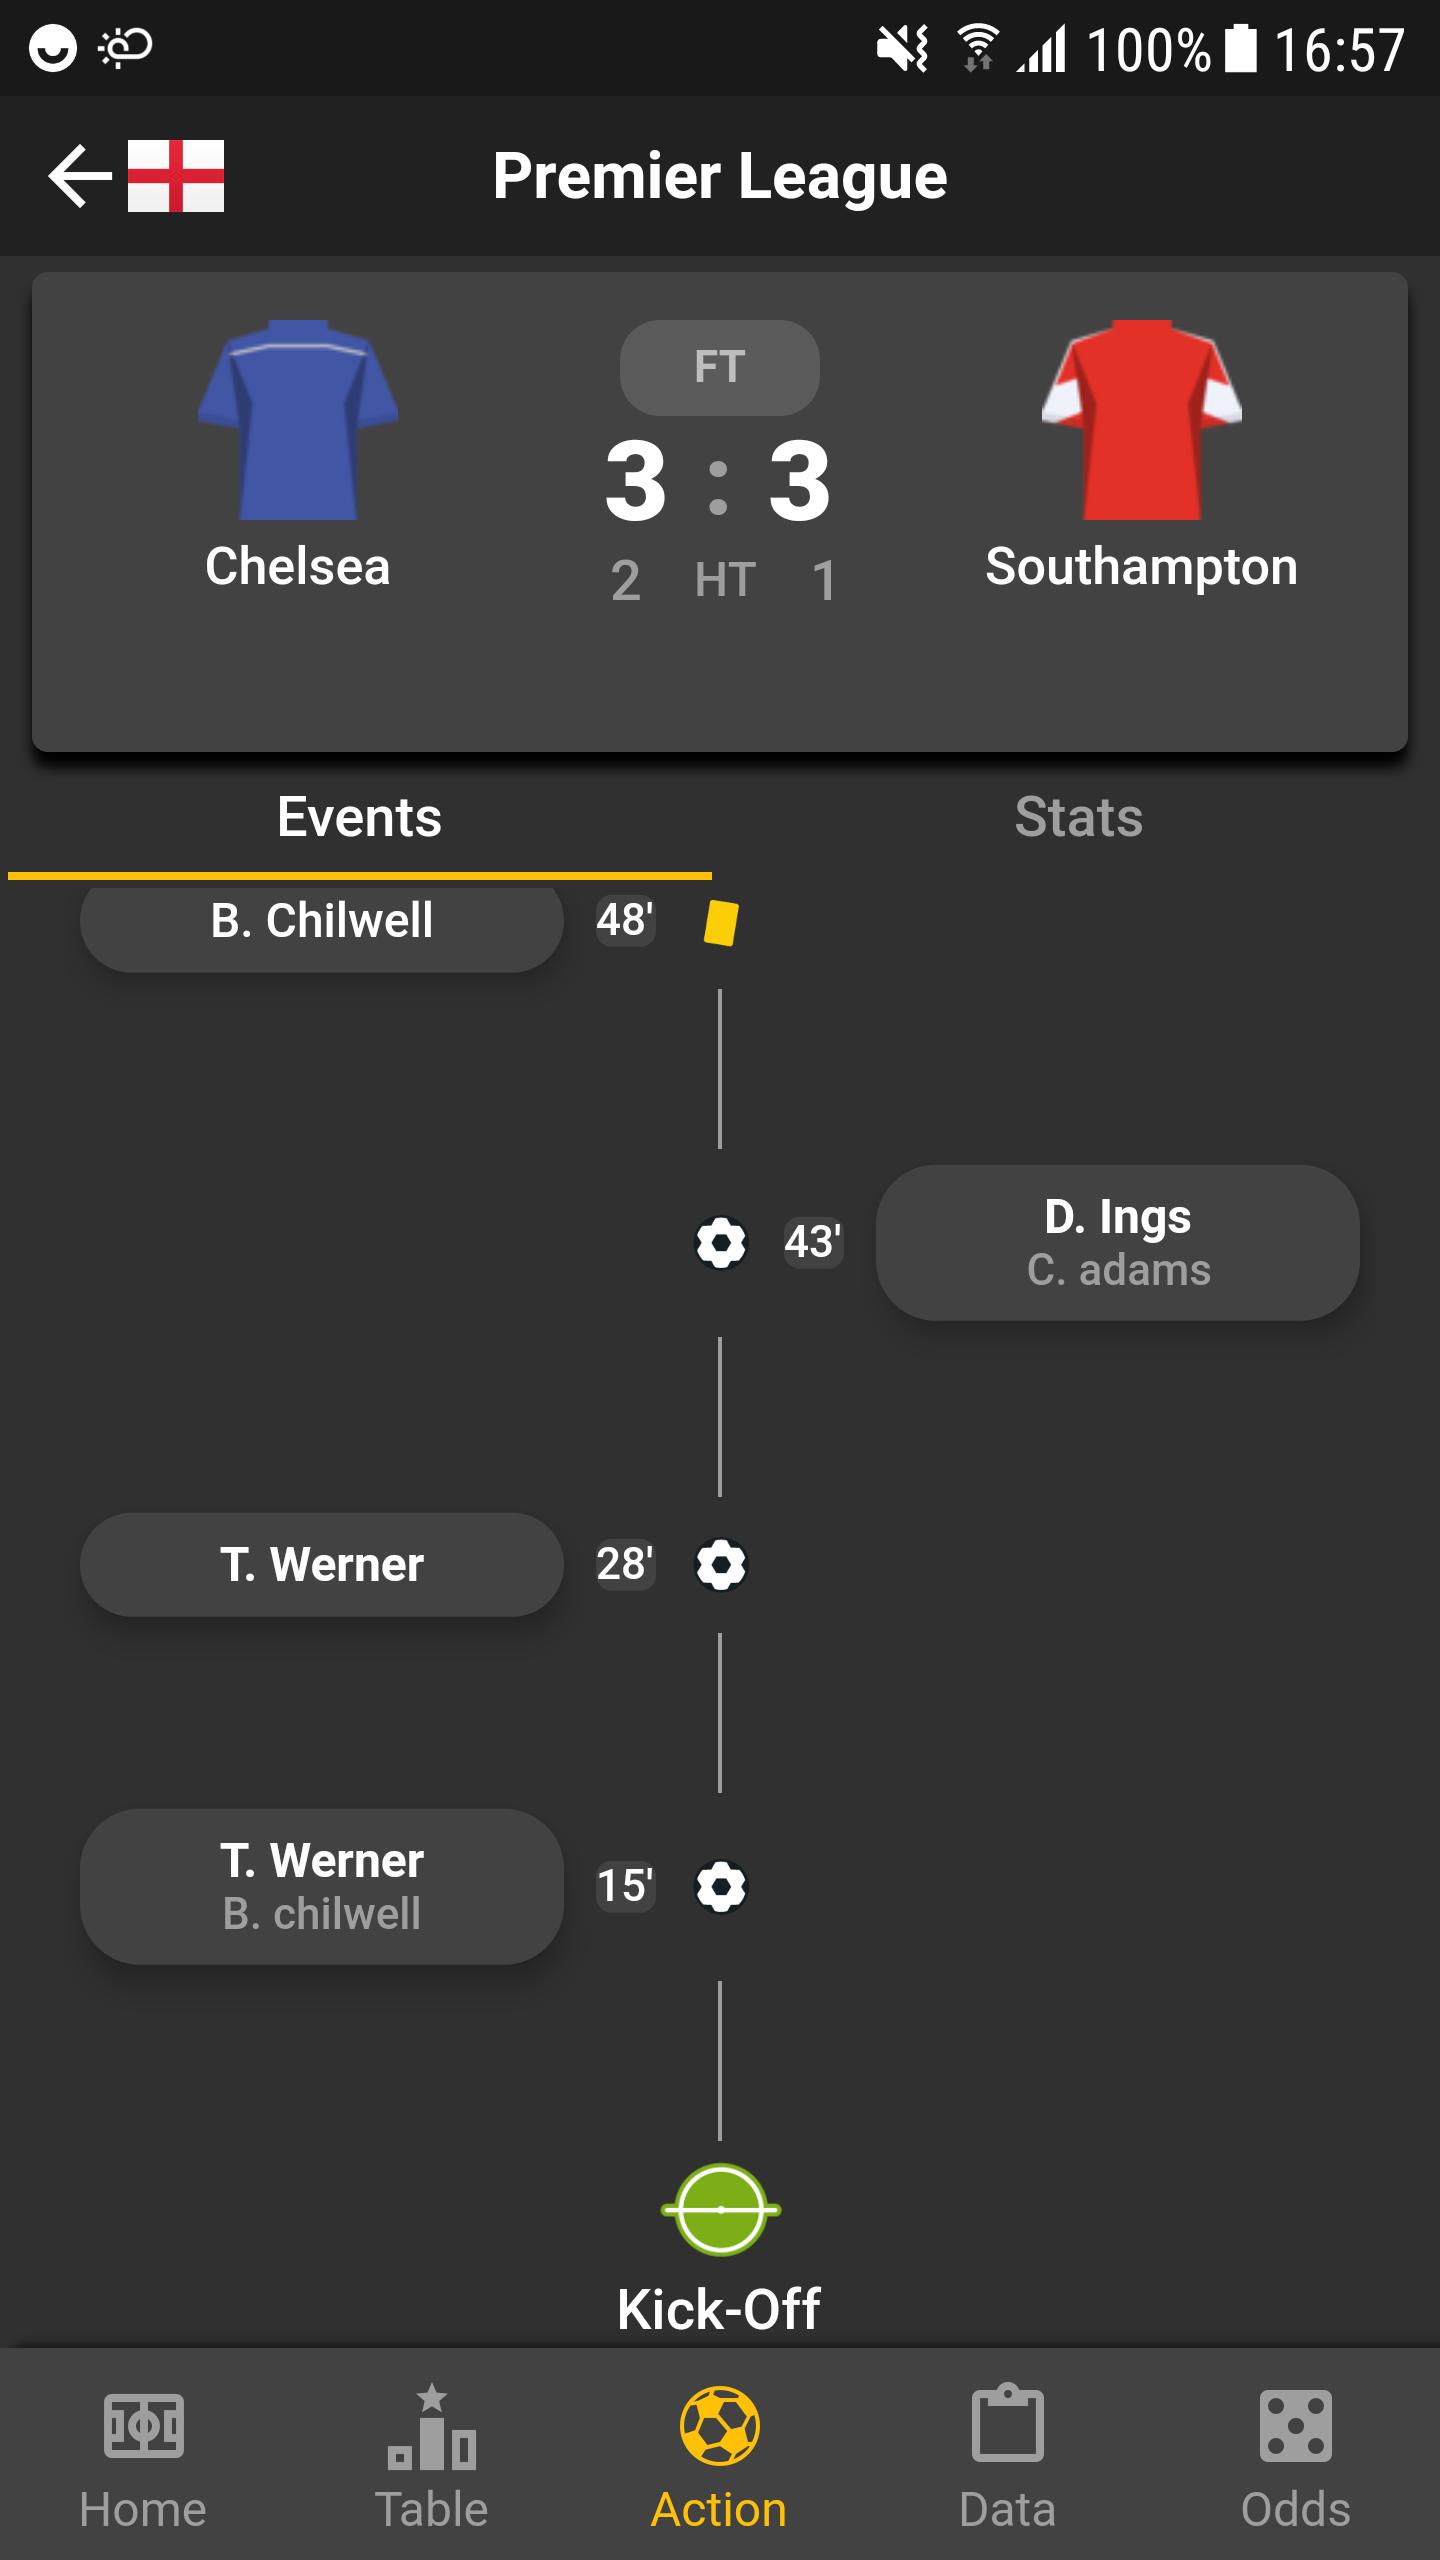Open the Table standings section
Image resolution: width=1440 pixels, height=2560 pixels.
pos(431,2456)
